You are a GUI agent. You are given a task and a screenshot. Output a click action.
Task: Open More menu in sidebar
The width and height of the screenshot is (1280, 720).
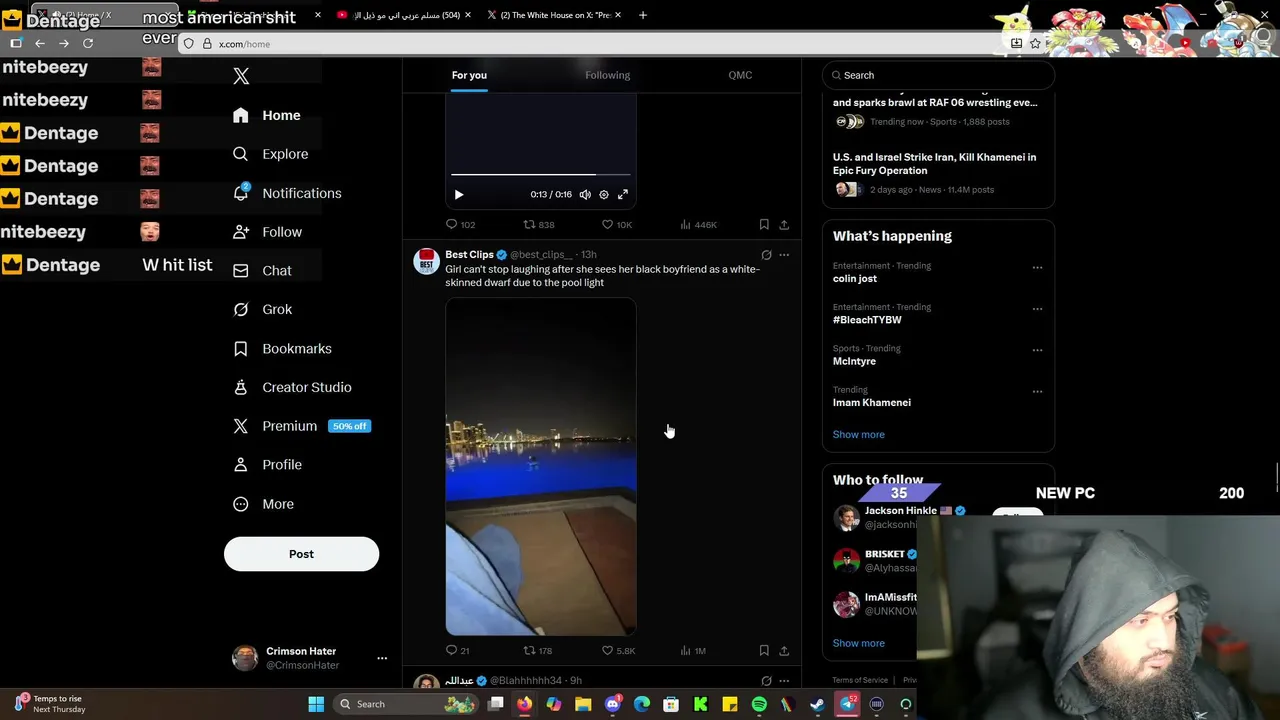pyautogui.click(x=262, y=504)
